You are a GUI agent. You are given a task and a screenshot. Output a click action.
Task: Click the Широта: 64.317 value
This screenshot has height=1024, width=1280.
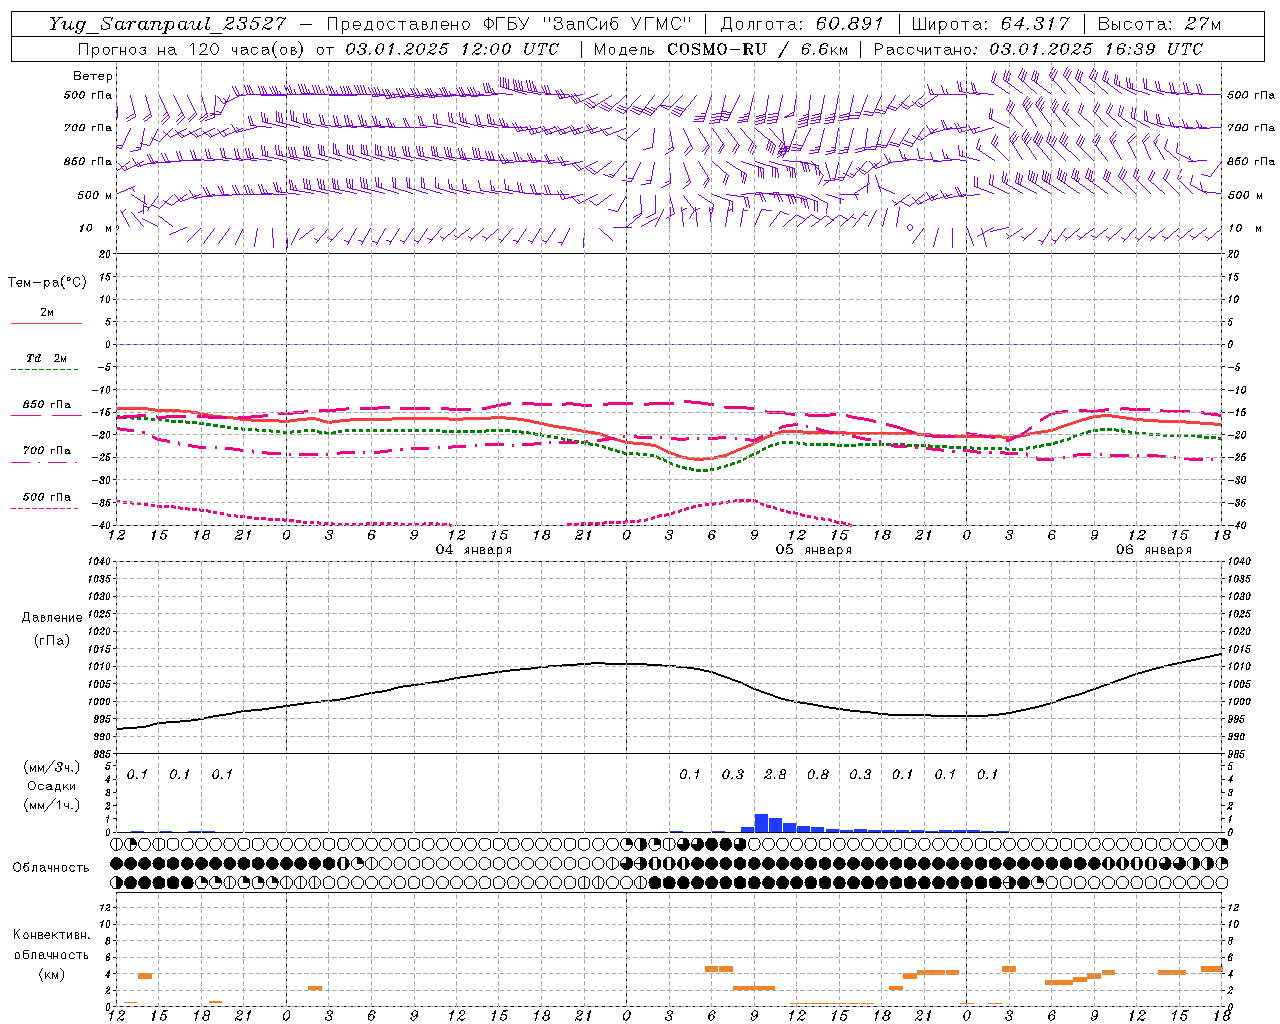(x=991, y=24)
